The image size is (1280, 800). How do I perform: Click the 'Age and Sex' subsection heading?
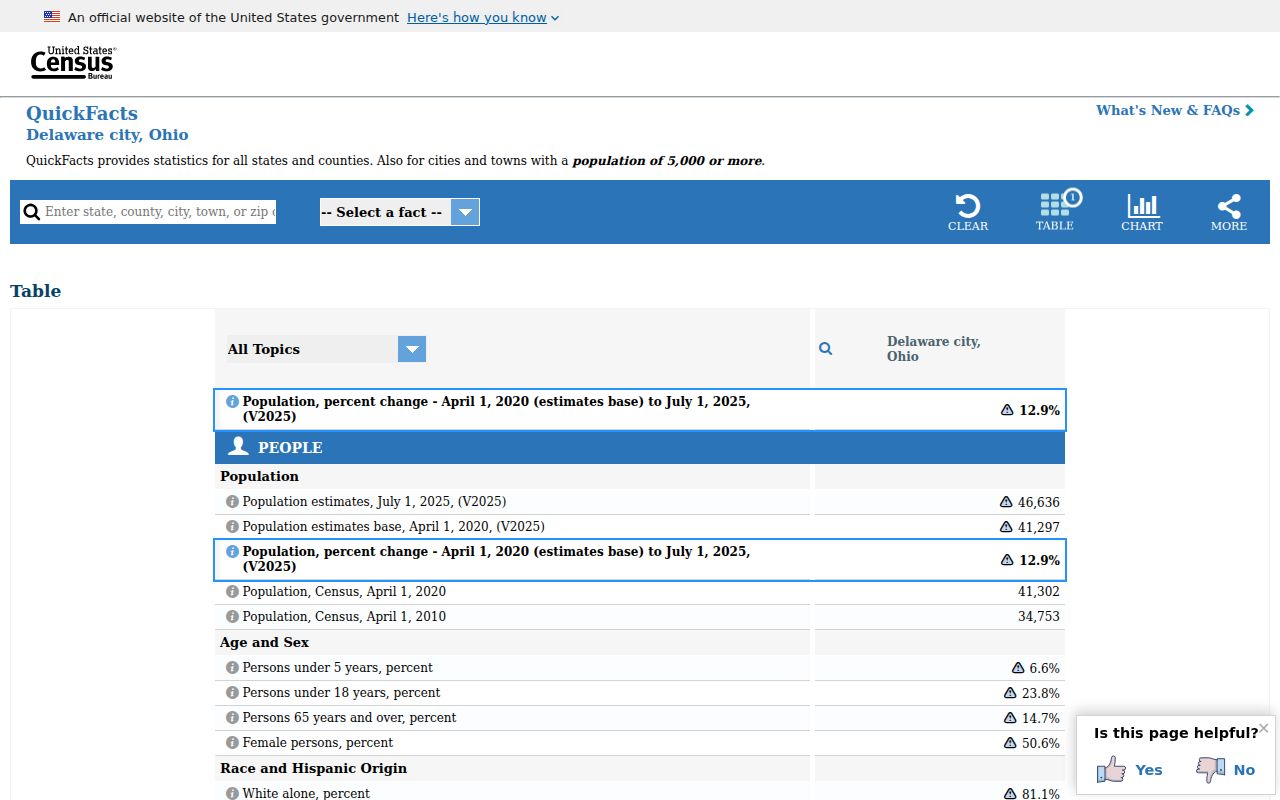(x=264, y=642)
